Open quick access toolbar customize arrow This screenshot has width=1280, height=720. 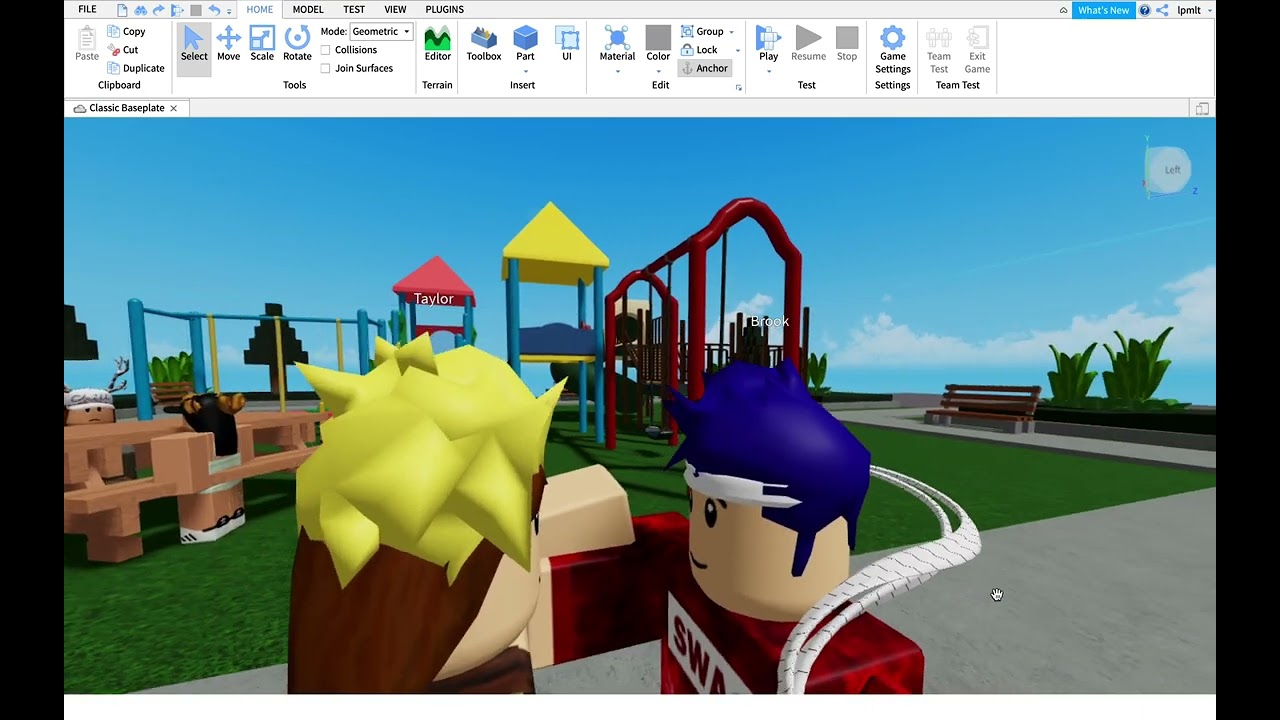click(x=229, y=11)
